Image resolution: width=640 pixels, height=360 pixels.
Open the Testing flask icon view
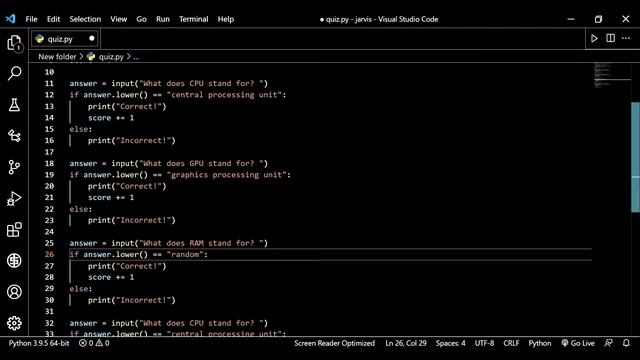(14, 105)
